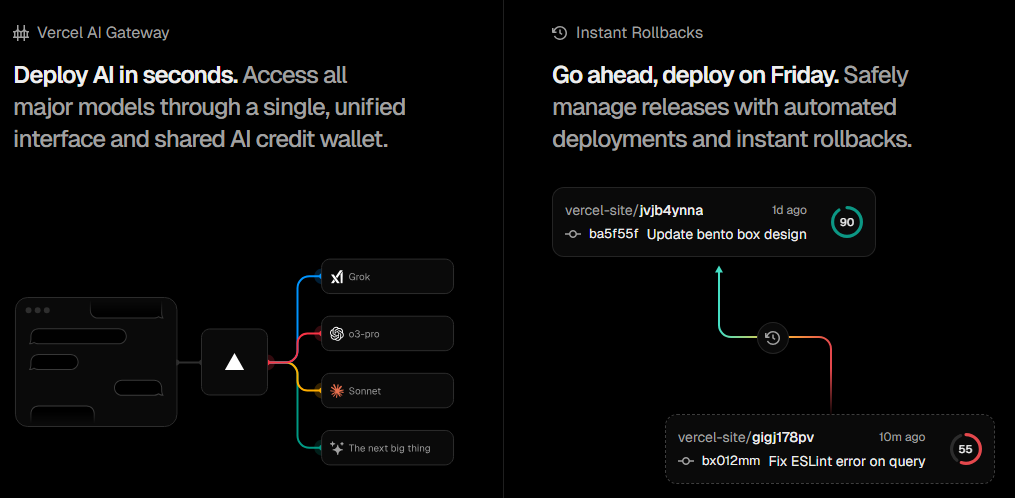Click the Vercel AI Gateway grid icon

21,33
